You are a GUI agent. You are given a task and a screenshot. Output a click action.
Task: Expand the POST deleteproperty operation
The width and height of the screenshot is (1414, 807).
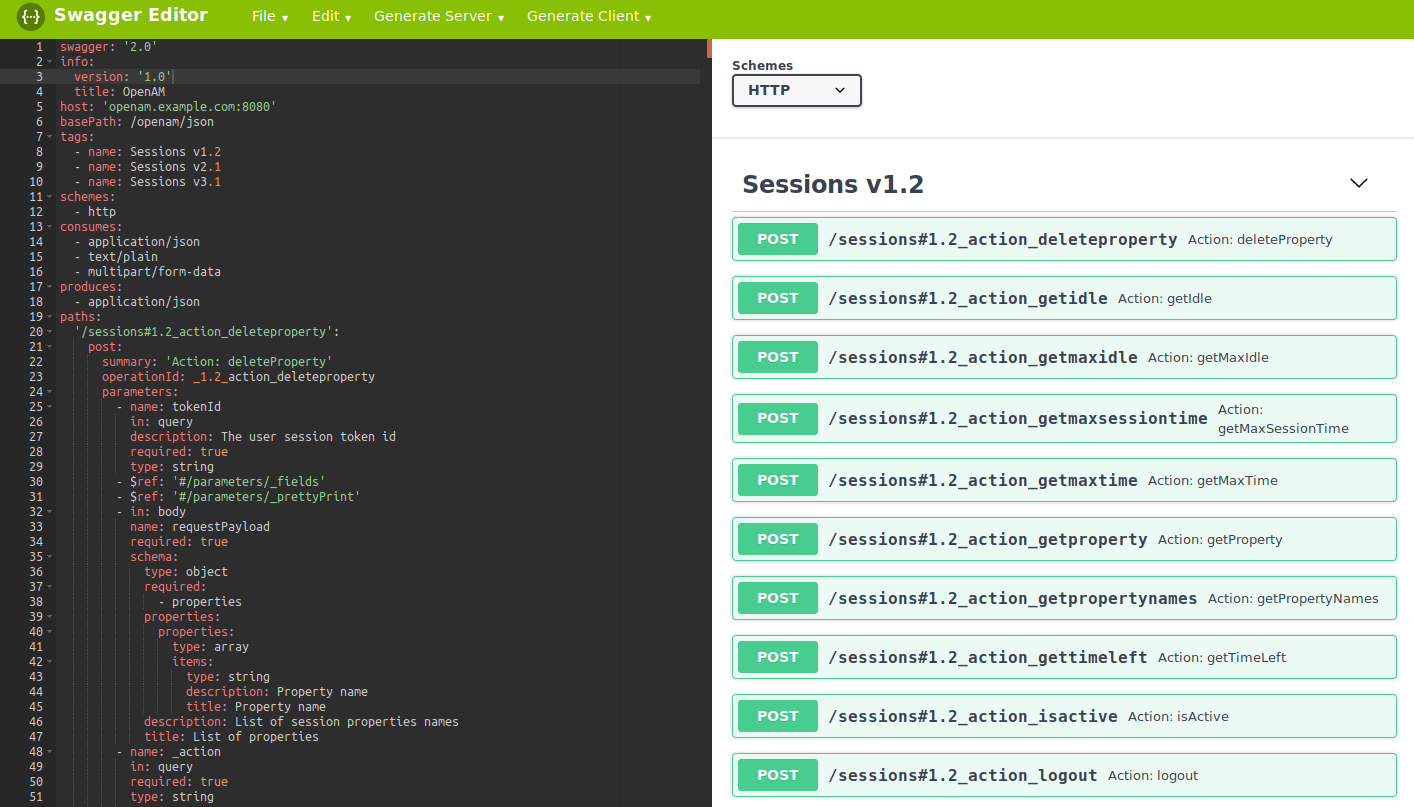coord(1002,240)
